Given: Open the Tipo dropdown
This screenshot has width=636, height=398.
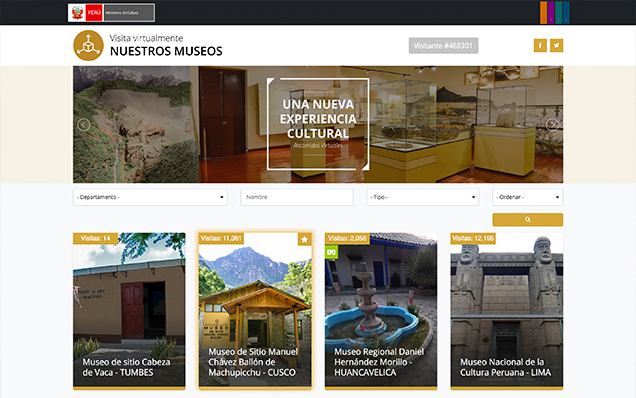Looking at the screenshot, I should [x=423, y=197].
